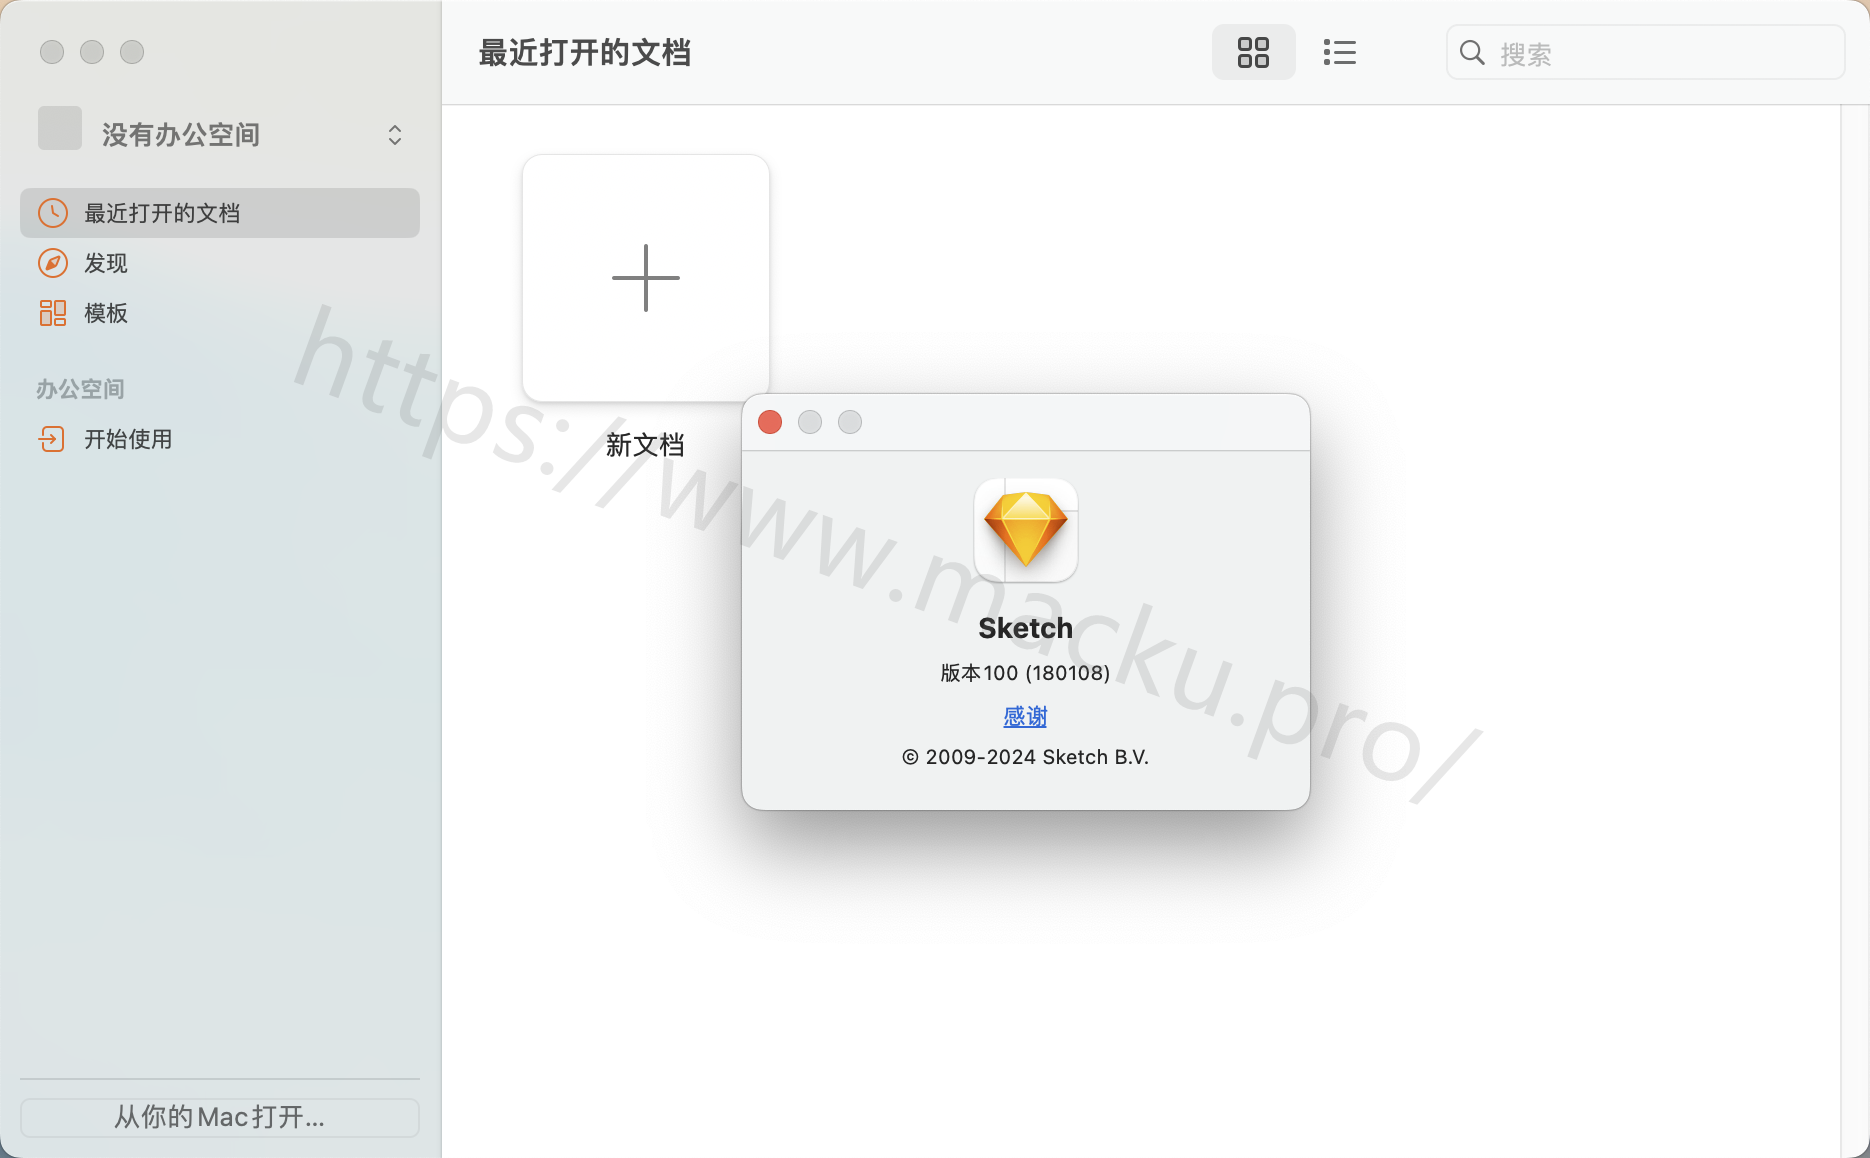Click the Sketch app name in About dialog
1870x1158 pixels.
[x=1025, y=628]
